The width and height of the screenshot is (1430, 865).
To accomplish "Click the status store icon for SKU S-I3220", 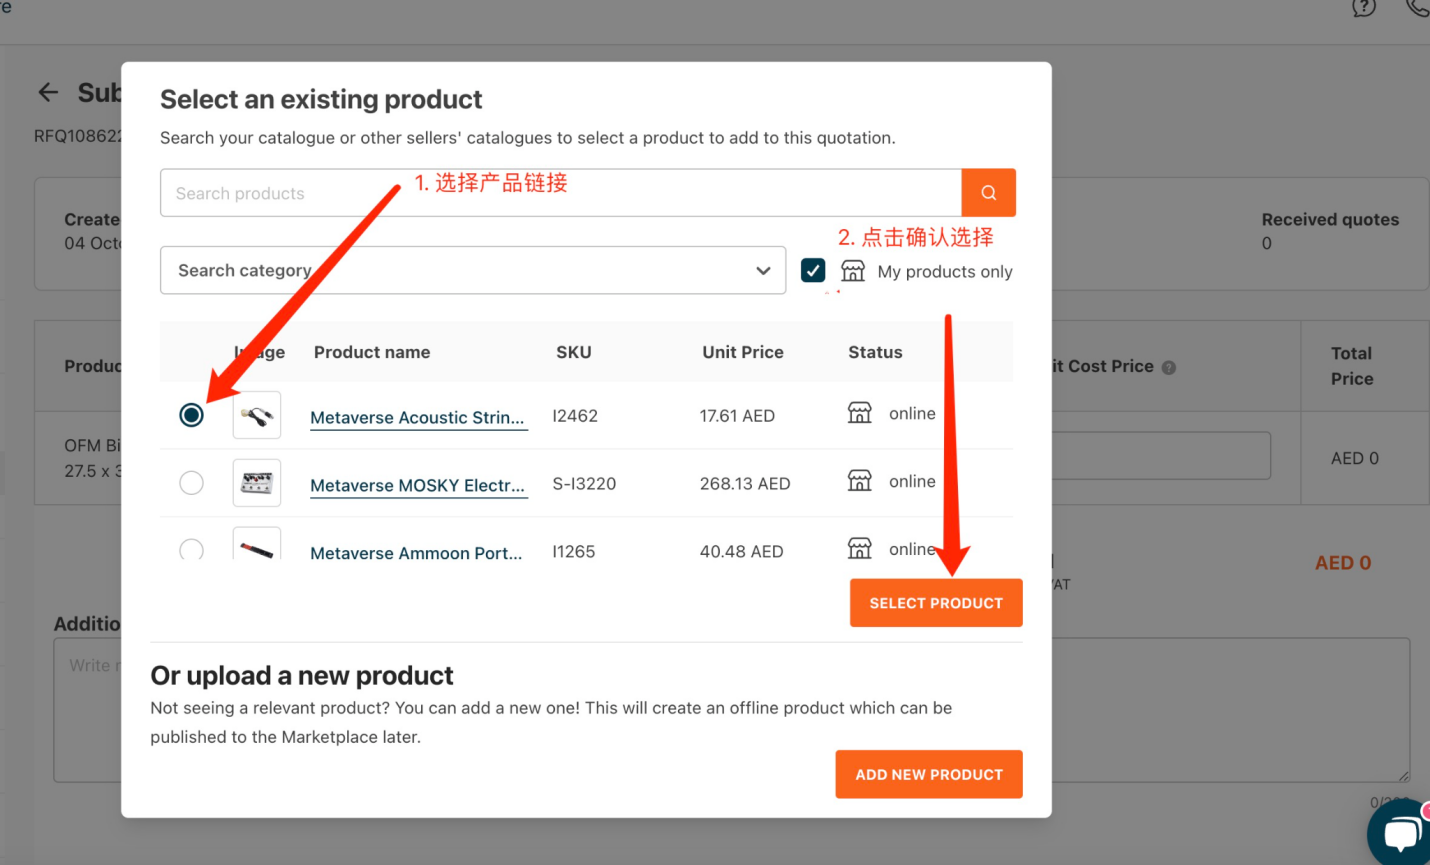I will (860, 481).
